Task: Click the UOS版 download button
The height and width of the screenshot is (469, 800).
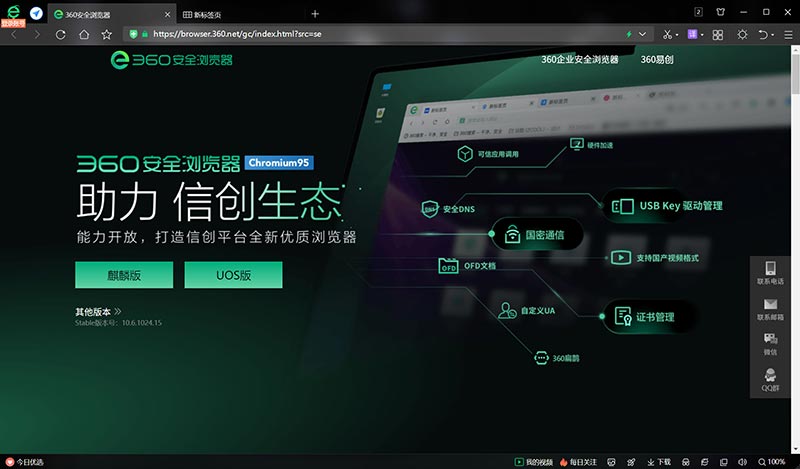Action: (233, 275)
